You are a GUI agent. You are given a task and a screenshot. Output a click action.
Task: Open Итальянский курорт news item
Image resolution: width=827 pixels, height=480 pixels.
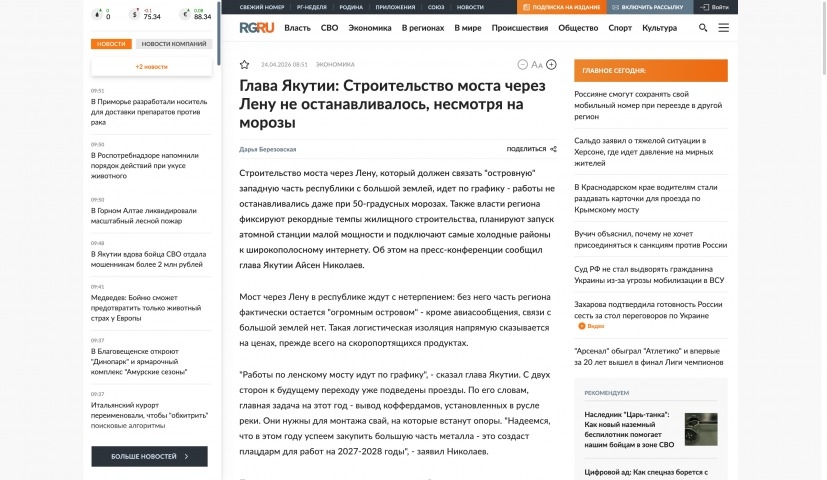[149, 415]
